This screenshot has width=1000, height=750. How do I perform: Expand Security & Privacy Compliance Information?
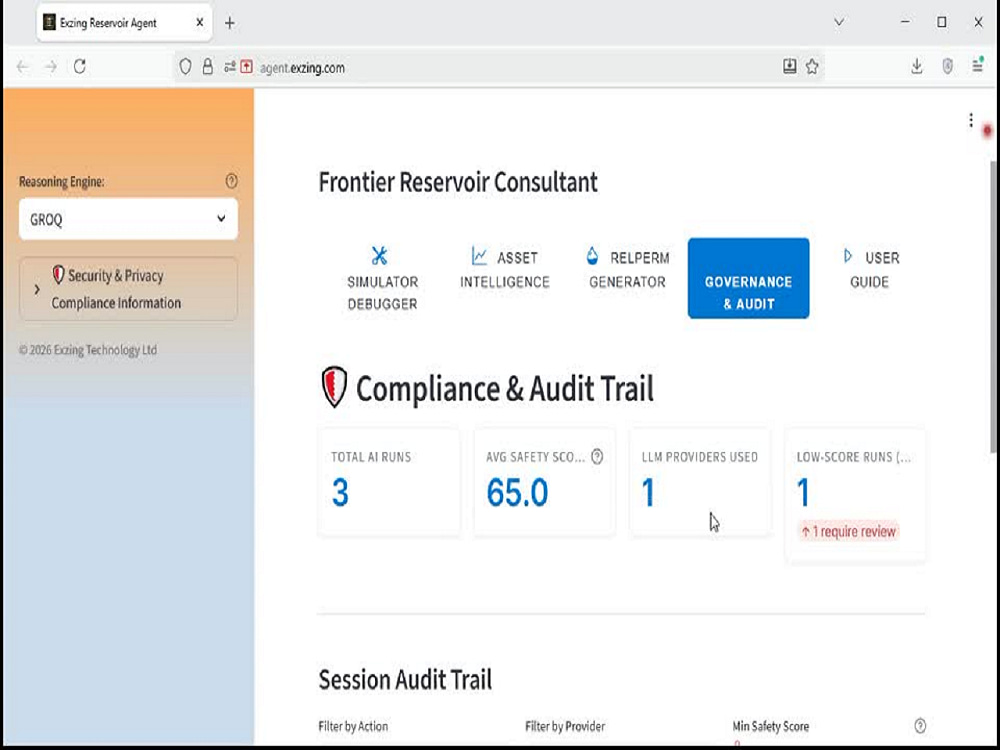pos(128,289)
